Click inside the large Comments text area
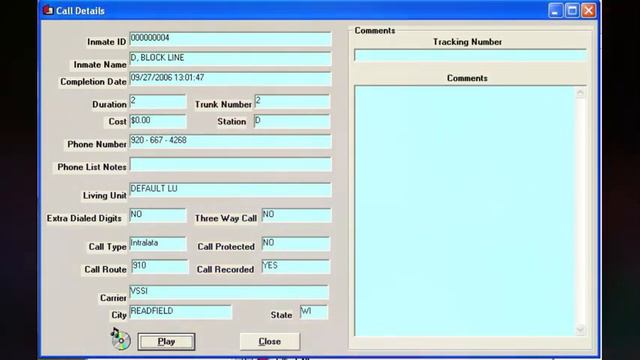 coord(464,211)
